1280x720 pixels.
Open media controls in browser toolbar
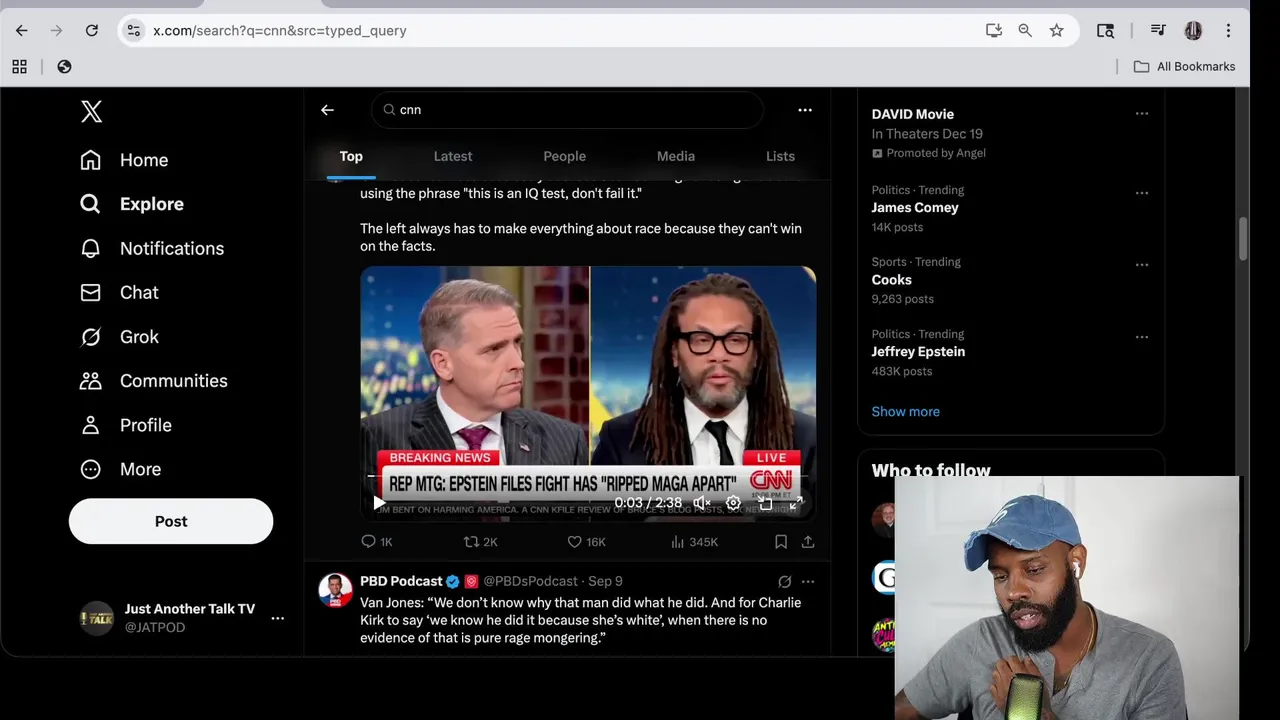1158,31
